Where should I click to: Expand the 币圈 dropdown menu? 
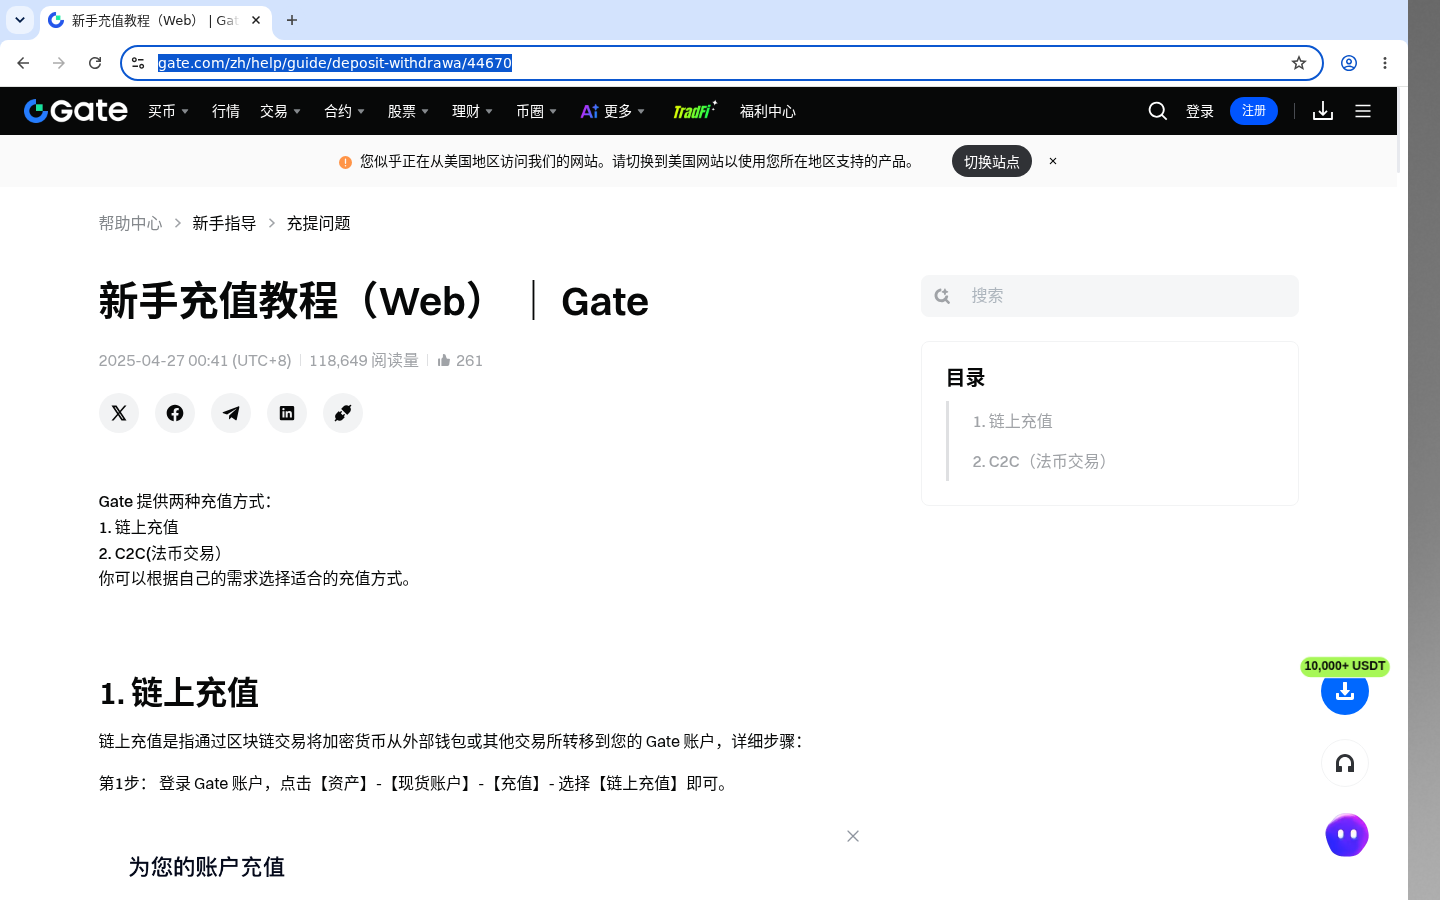point(537,111)
